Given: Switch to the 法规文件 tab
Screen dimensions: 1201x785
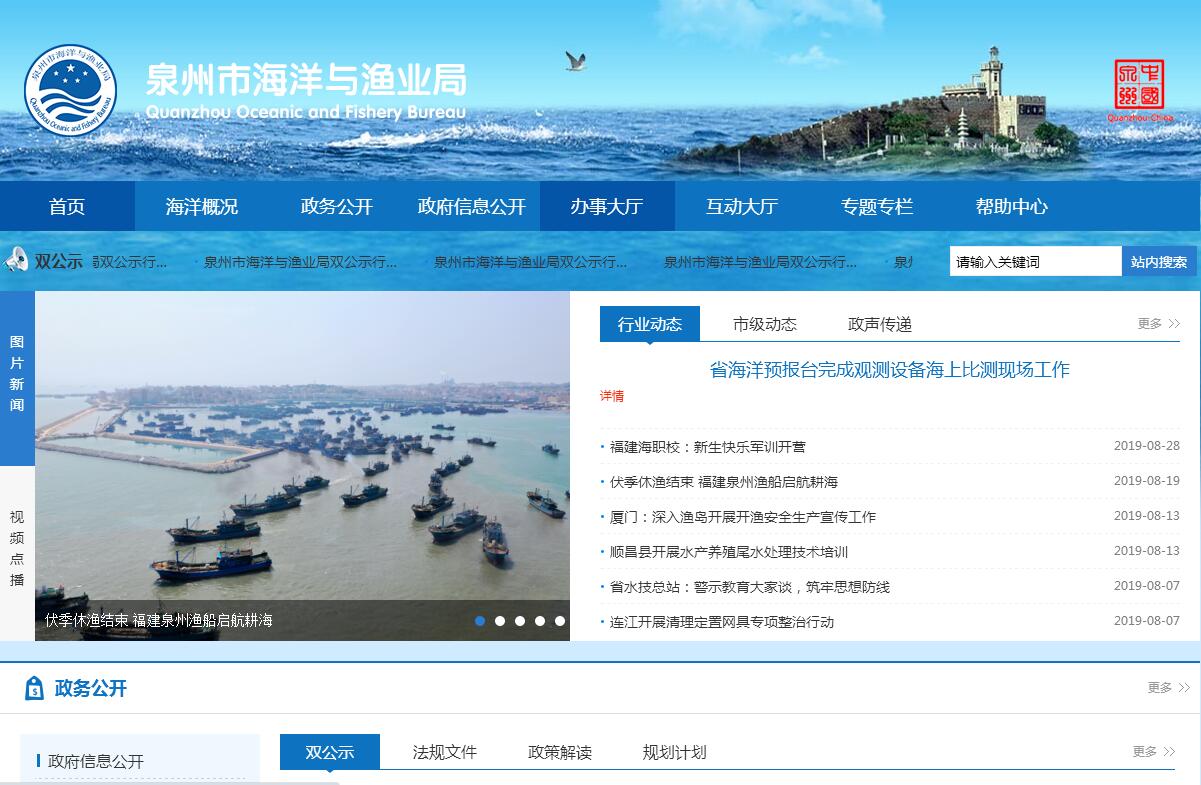Looking at the screenshot, I should (x=445, y=752).
